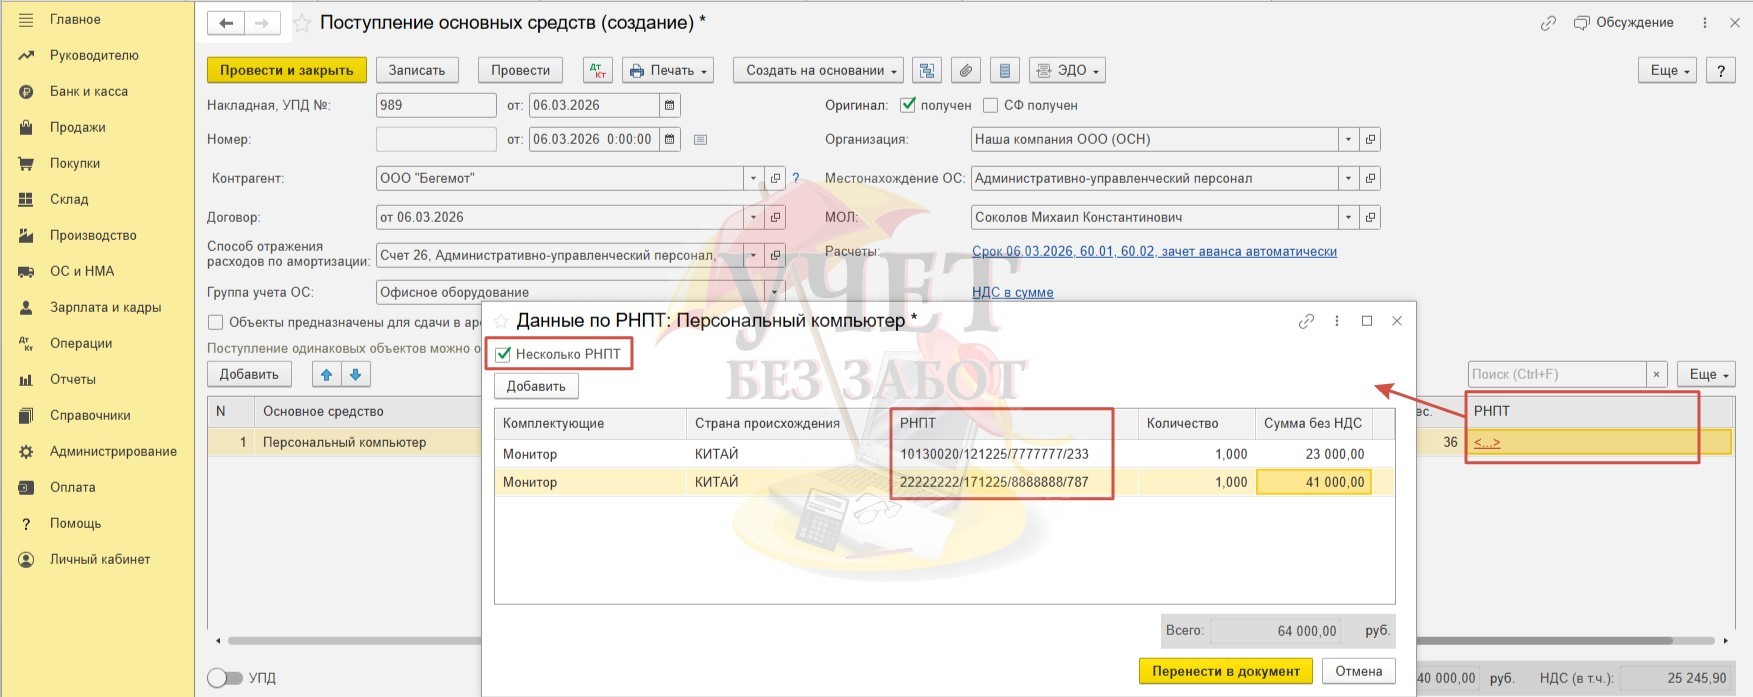Move table row down arrow
This screenshot has height=697, width=1753.
(x=355, y=374)
